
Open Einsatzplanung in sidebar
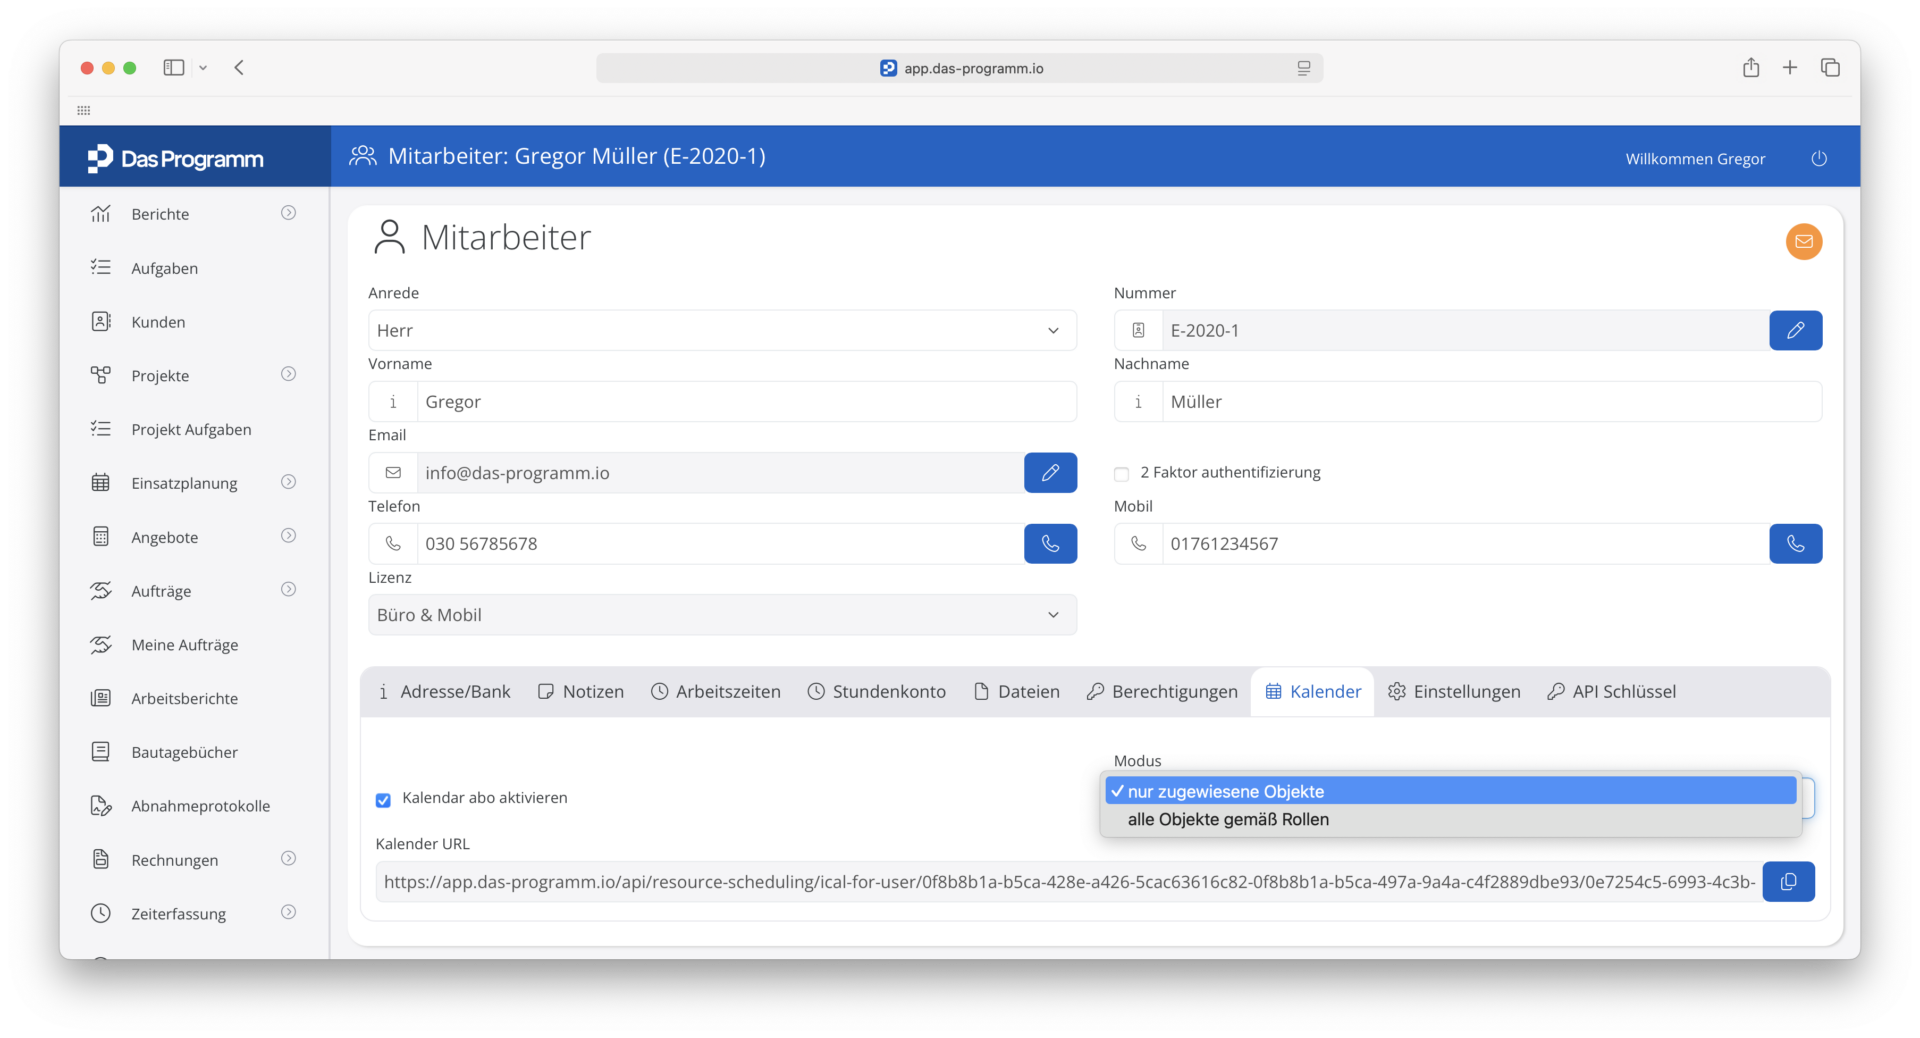click(x=184, y=484)
